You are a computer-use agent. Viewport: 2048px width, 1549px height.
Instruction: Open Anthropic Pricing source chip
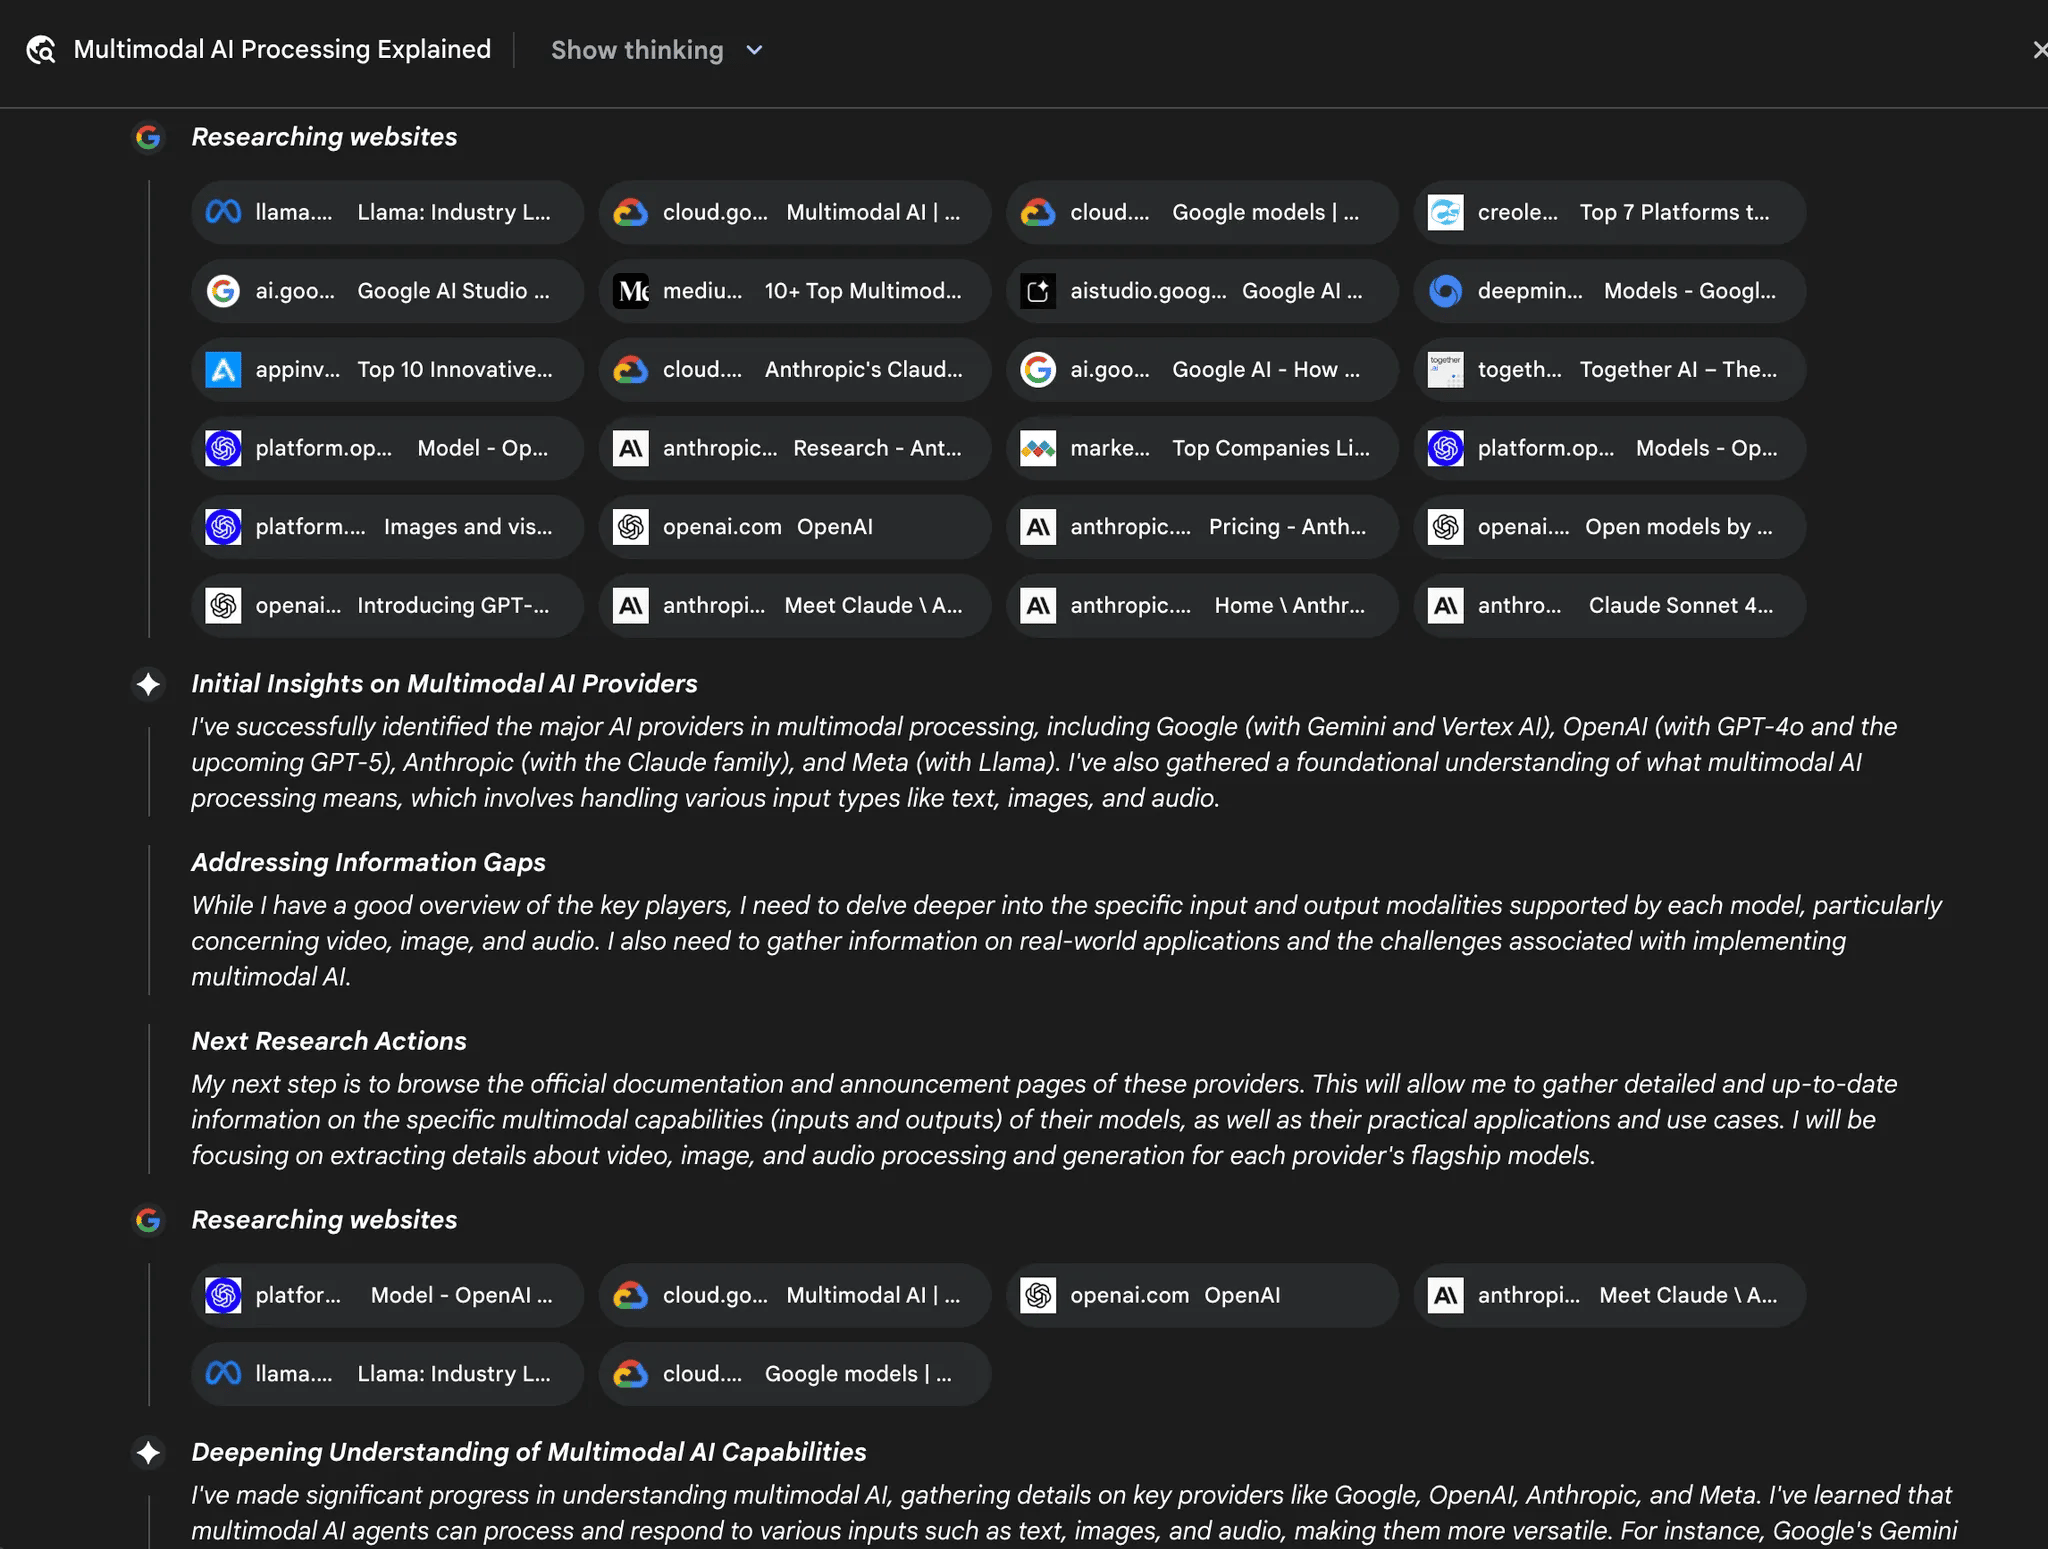click(x=1201, y=527)
